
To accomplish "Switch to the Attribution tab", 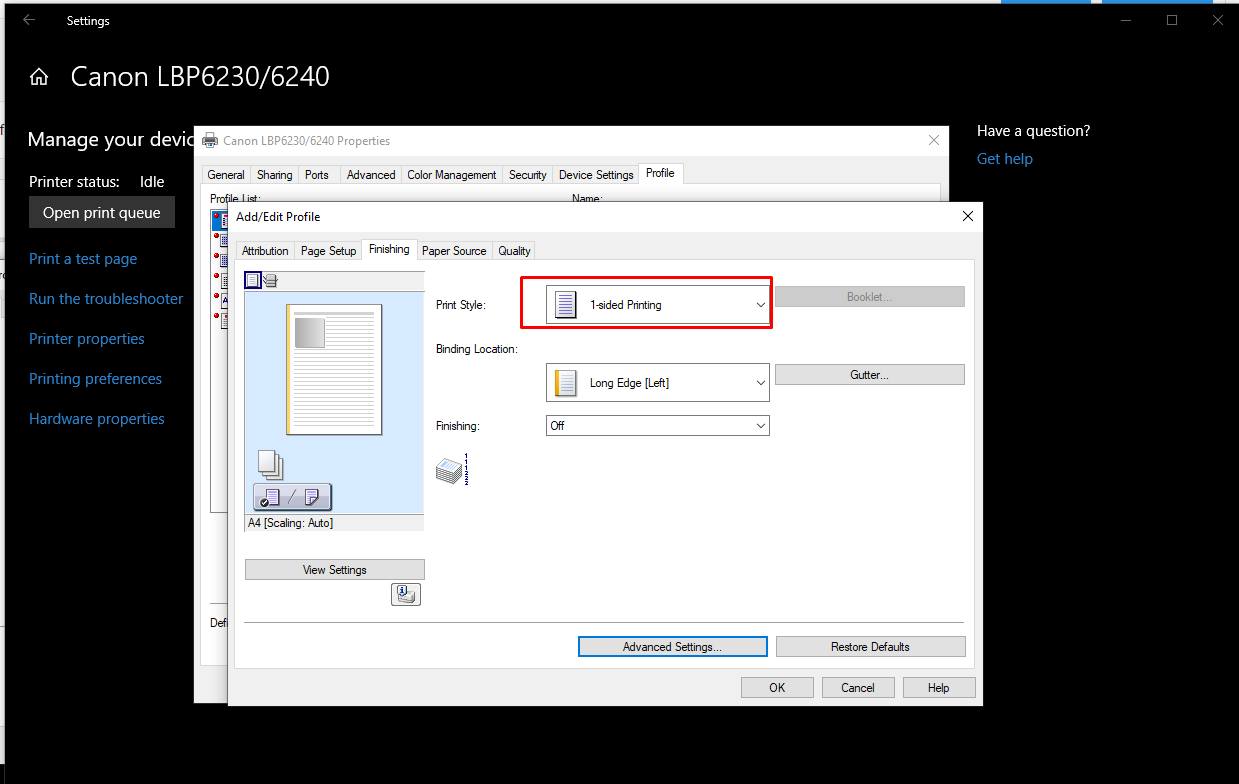I will point(265,251).
